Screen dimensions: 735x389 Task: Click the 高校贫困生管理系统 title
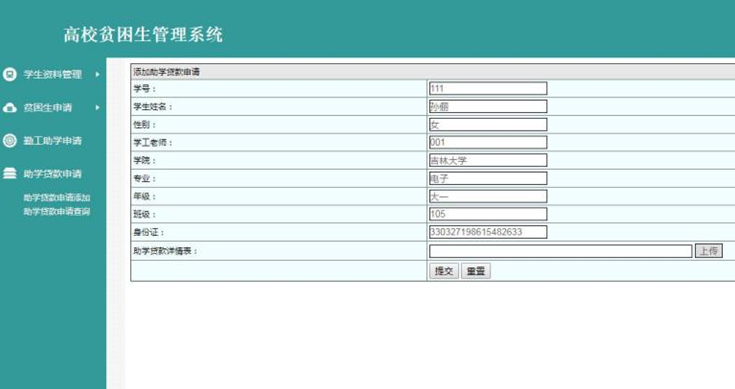pyautogui.click(x=143, y=35)
